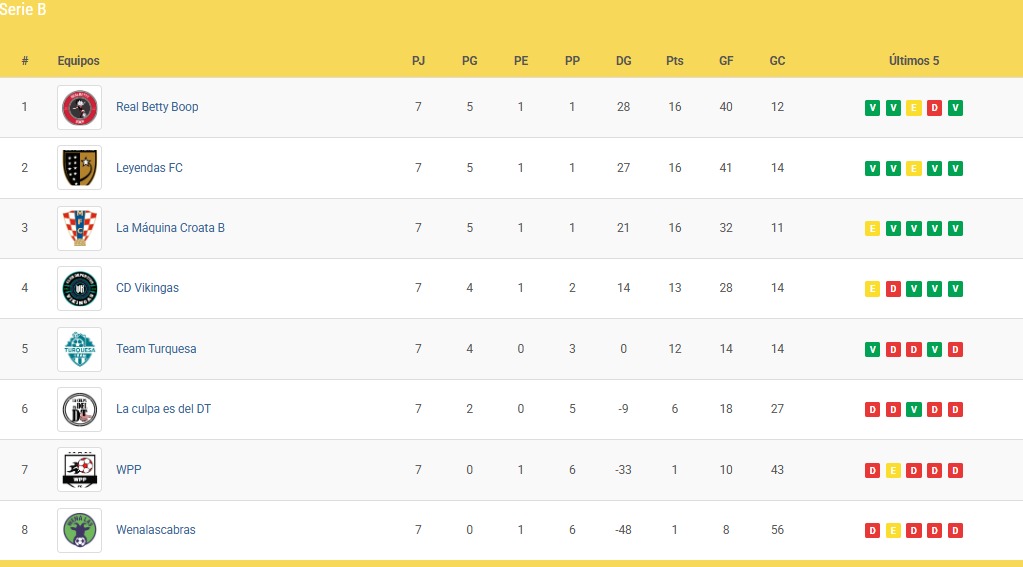This screenshot has width=1023, height=567.
Task: Go to the Team Turquesa link
Action: coord(156,349)
